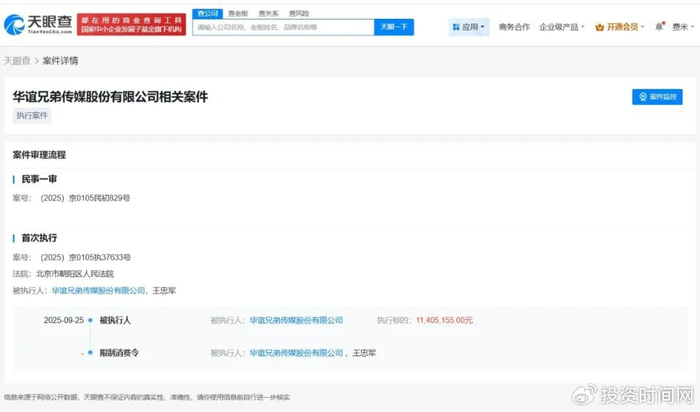
Task: Hit the 天眼一下 search button
Action: [x=394, y=27]
